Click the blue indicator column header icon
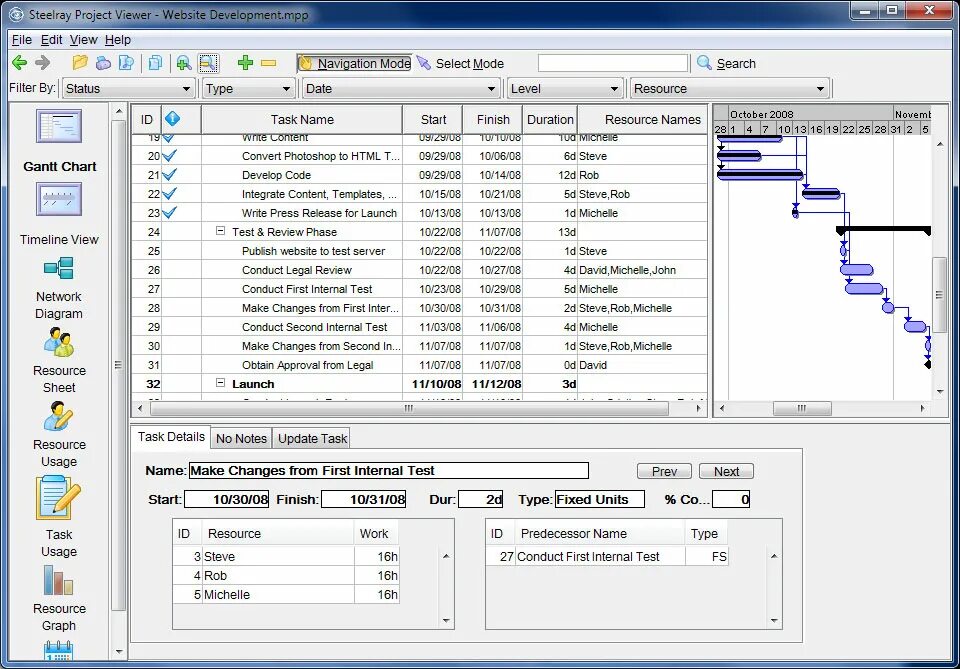 pos(173,119)
